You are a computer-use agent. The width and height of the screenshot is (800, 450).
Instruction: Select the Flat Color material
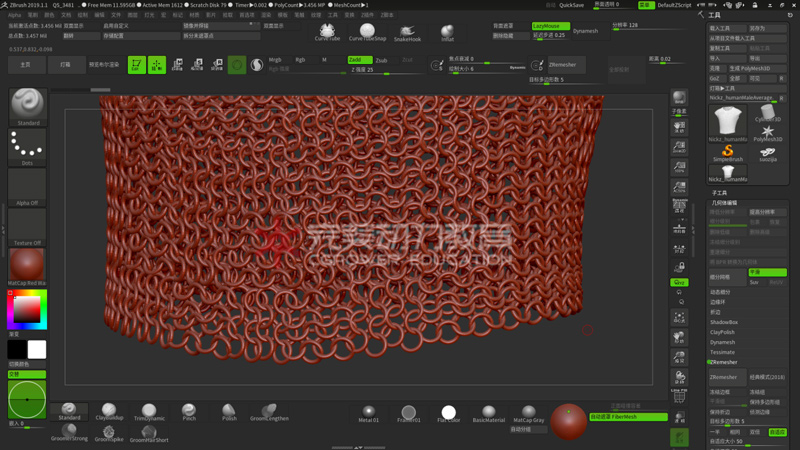tap(448, 412)
